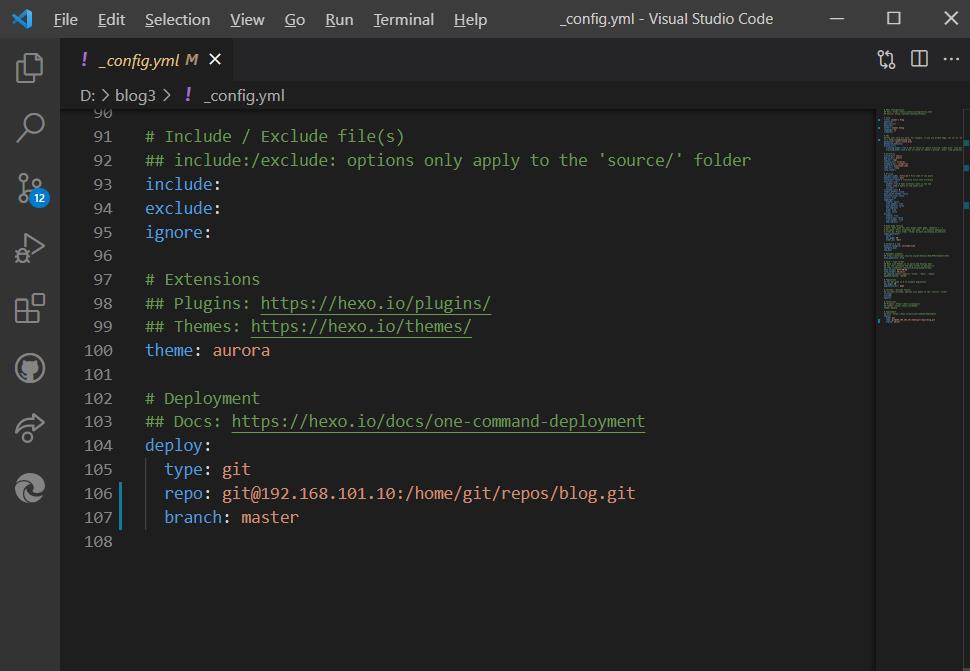Image resolution: width=970 pixels, height=671 pixels.
Task: Click the 'master' branch value
Action: point(270,518)
